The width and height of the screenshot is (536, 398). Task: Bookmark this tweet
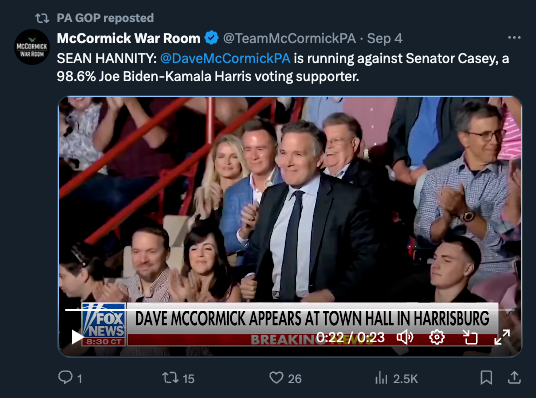486,378
